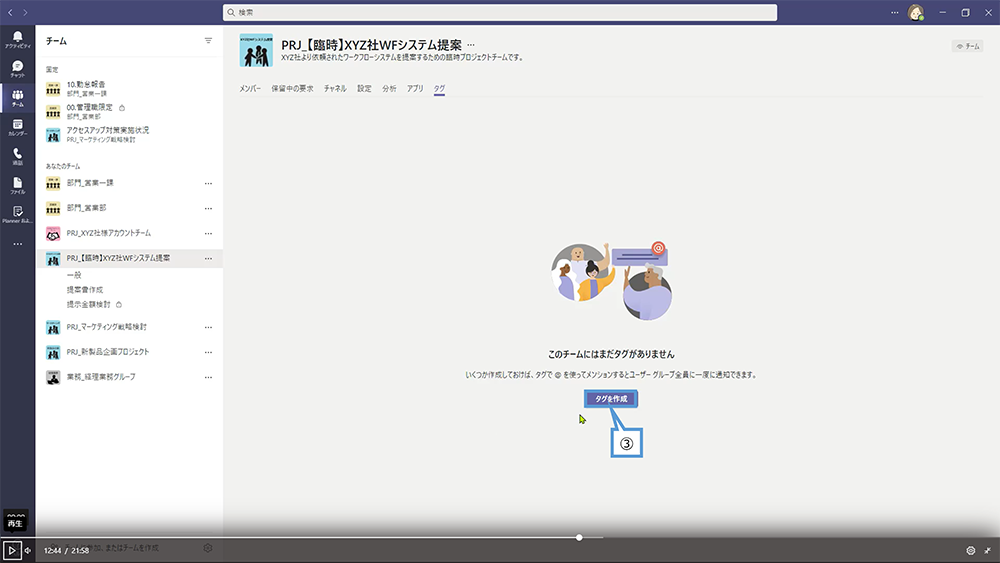Open more options for 部門_営業一課 team
Screen dimensions: 1000x563
pyautogui.click(x=208, y=184)
